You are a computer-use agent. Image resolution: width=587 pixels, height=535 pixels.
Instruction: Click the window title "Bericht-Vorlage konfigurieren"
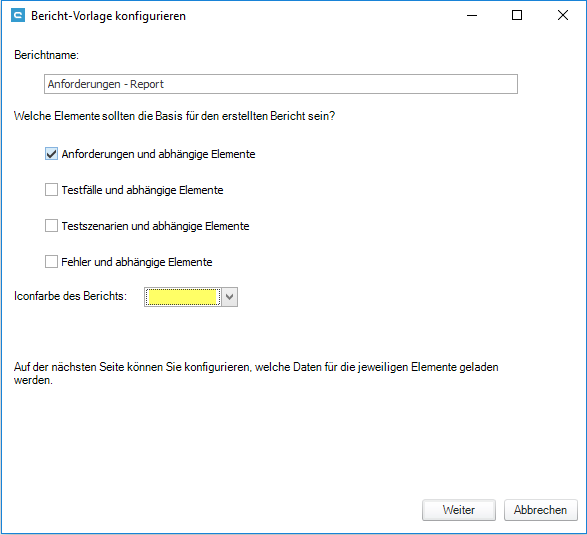coord(108,16)
